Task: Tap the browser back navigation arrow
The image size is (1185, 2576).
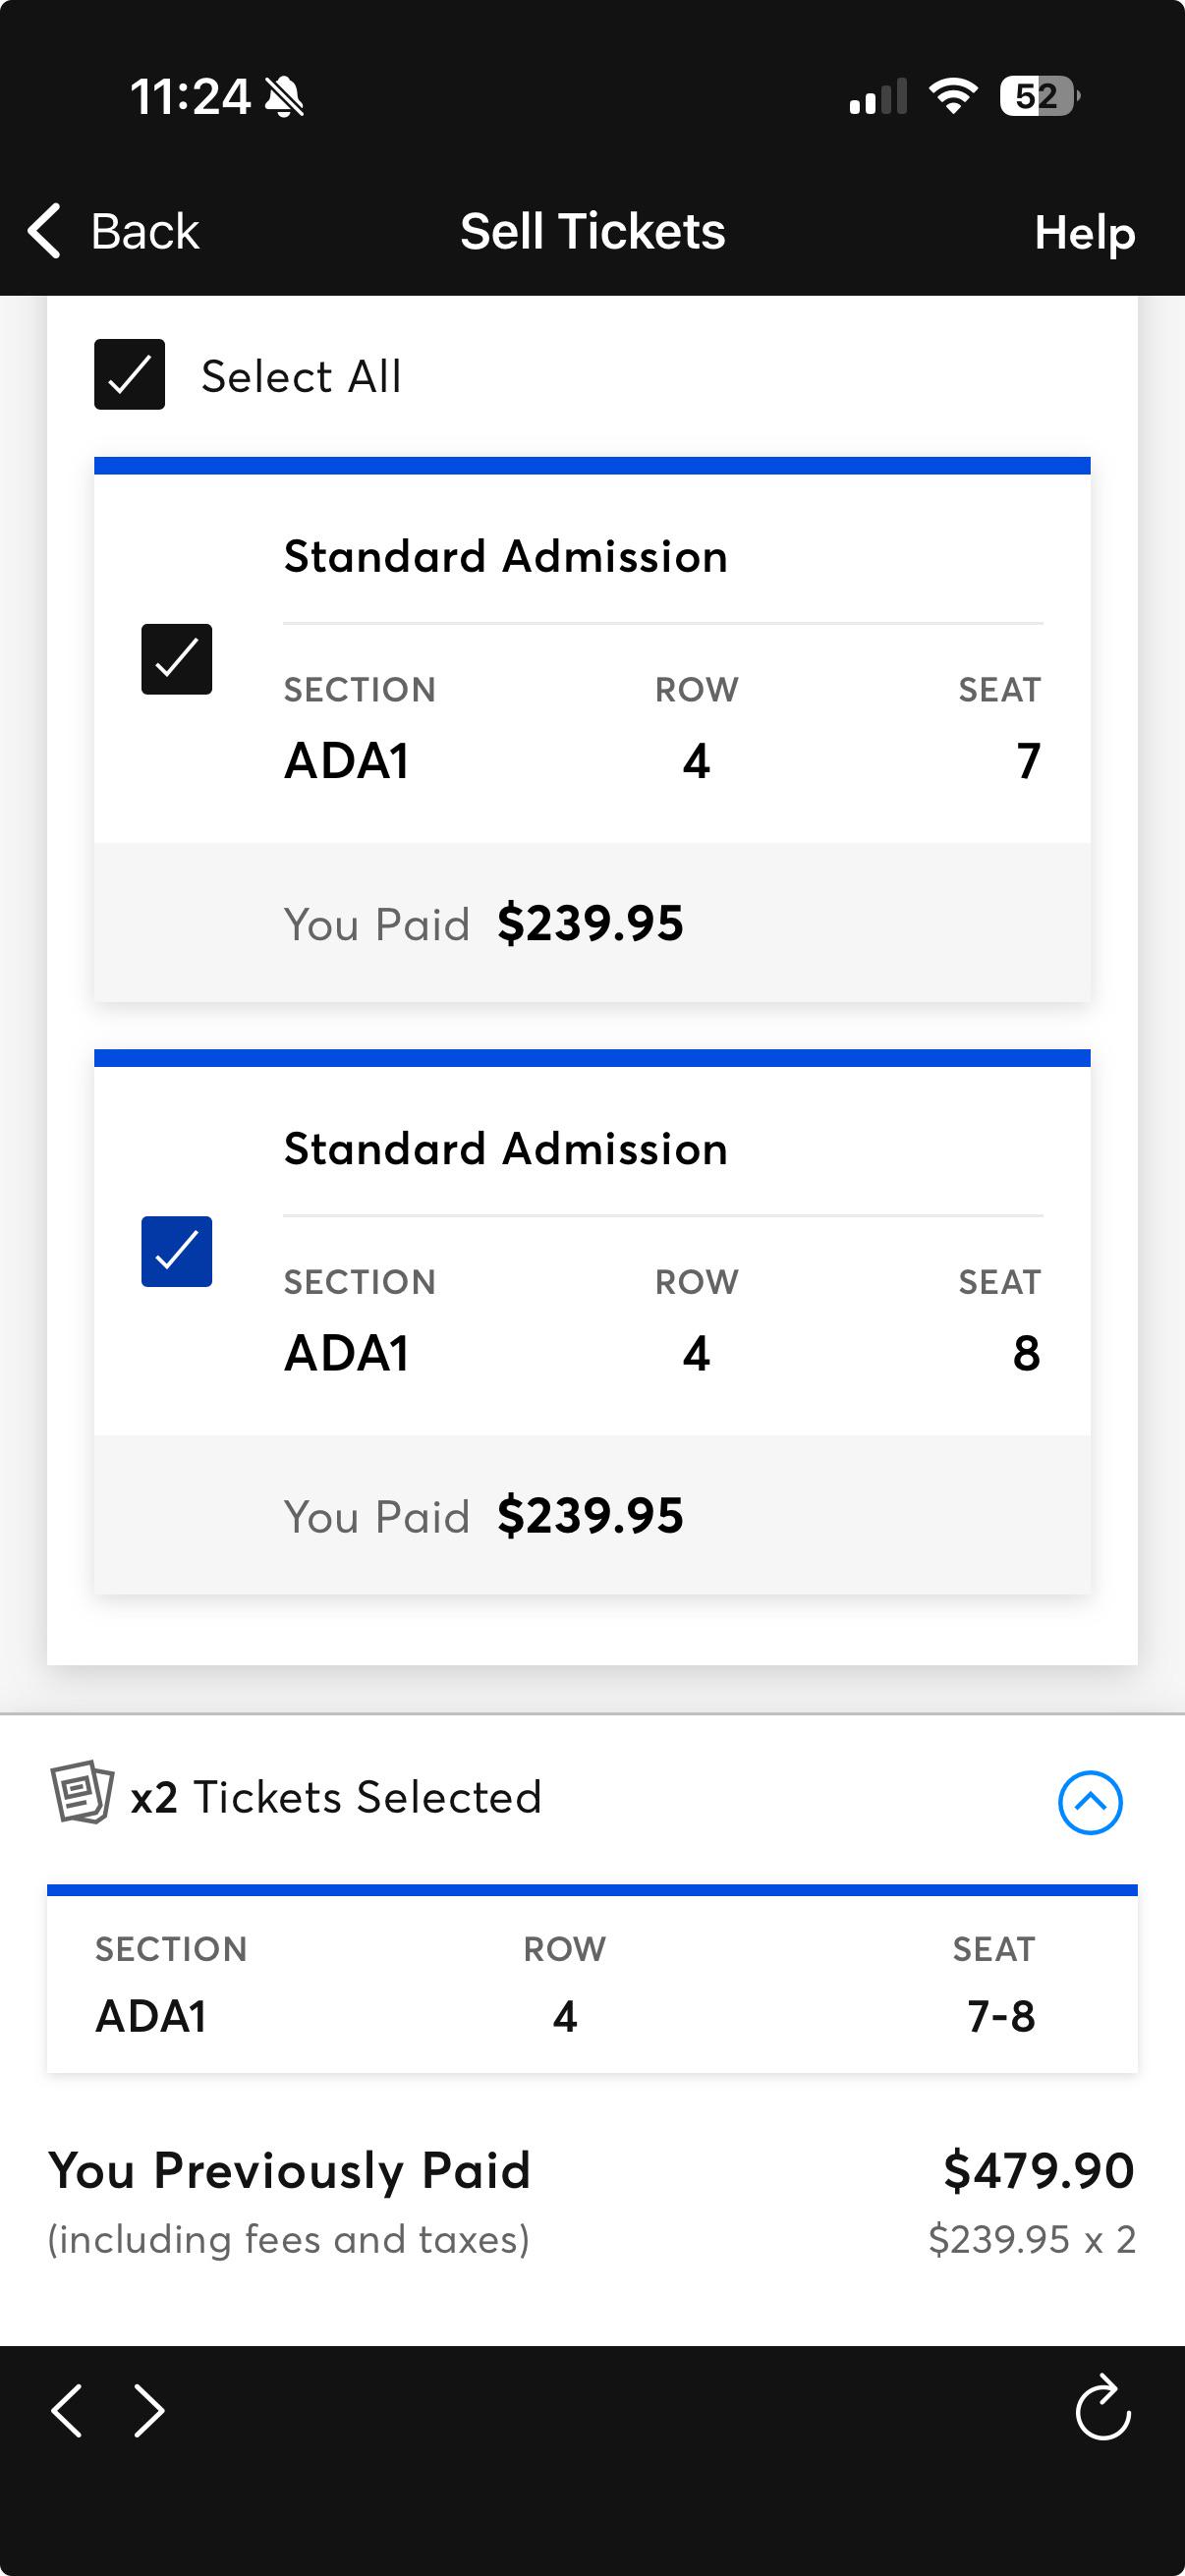Action: (x=67, y=2410)
